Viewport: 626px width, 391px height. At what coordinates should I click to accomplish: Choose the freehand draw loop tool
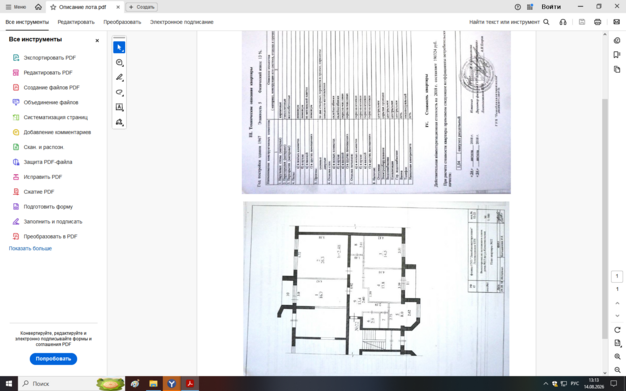pos(119,92)
